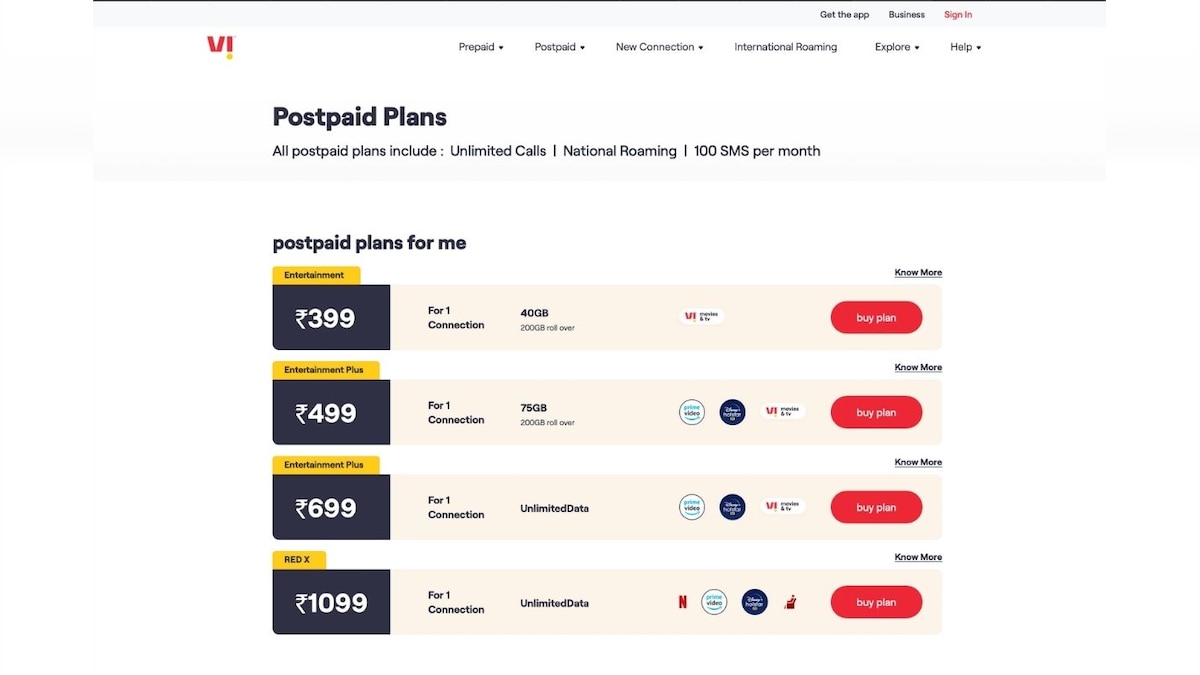Select the Disney+ Hotstar icon on ₹1099 plan

coord(755,601)
